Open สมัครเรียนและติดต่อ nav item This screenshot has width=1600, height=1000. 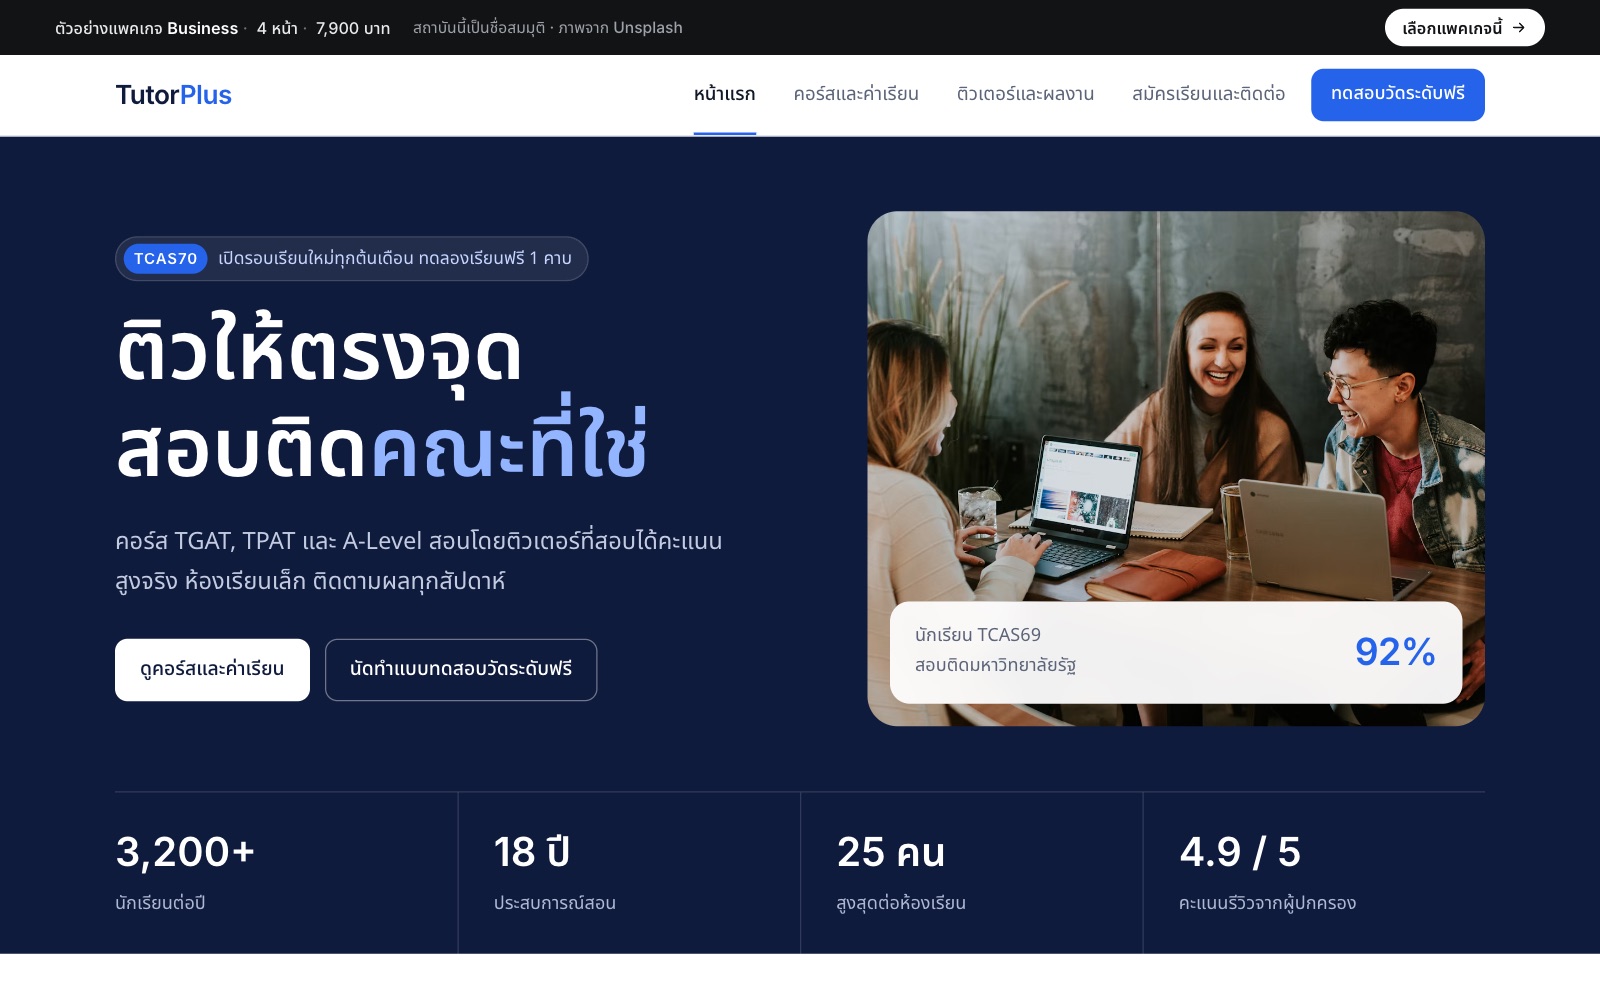(x=1208, y=94)
